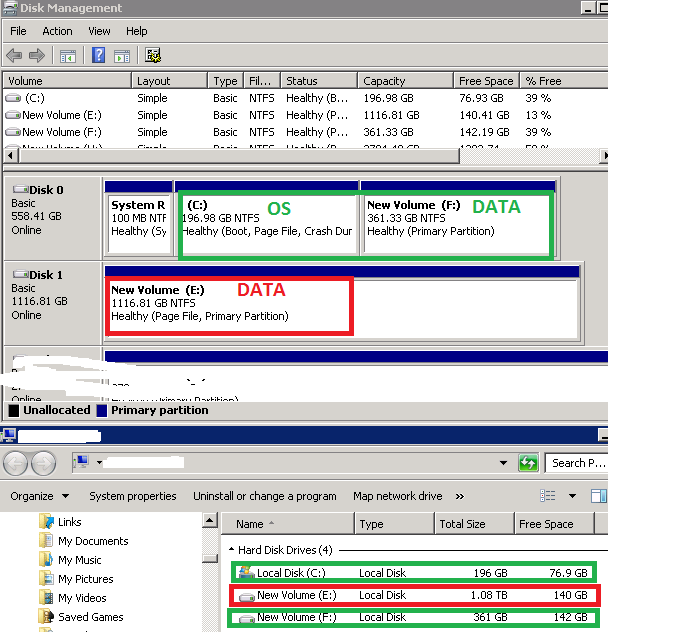
Task: Click the My Documents folder icon
Action: 46,540
